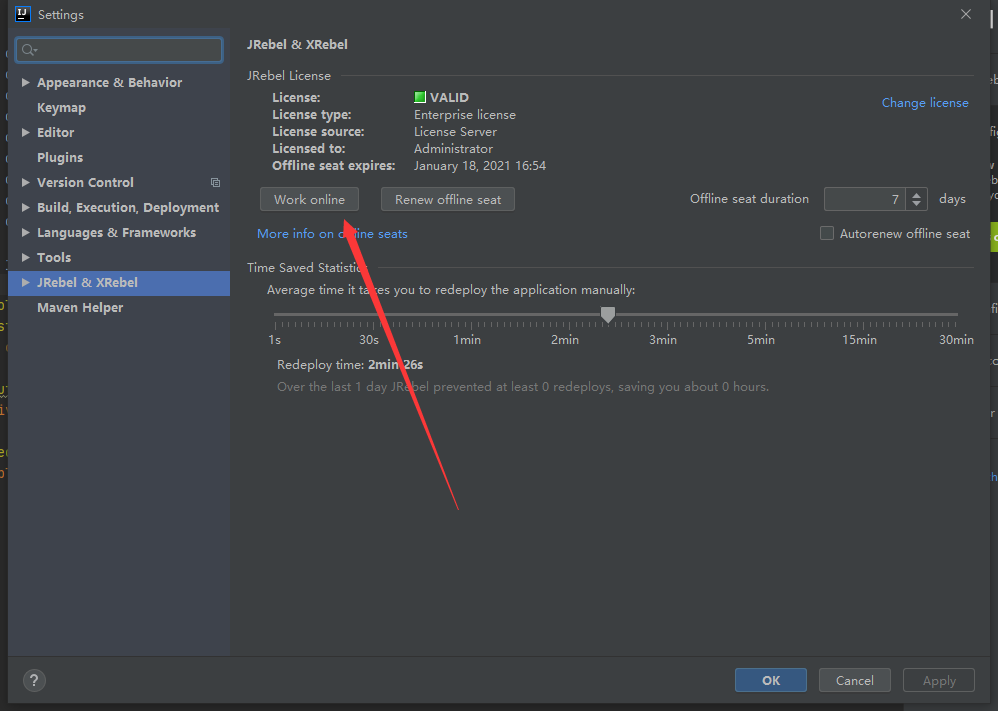Open the Keymap settings page

61,108
